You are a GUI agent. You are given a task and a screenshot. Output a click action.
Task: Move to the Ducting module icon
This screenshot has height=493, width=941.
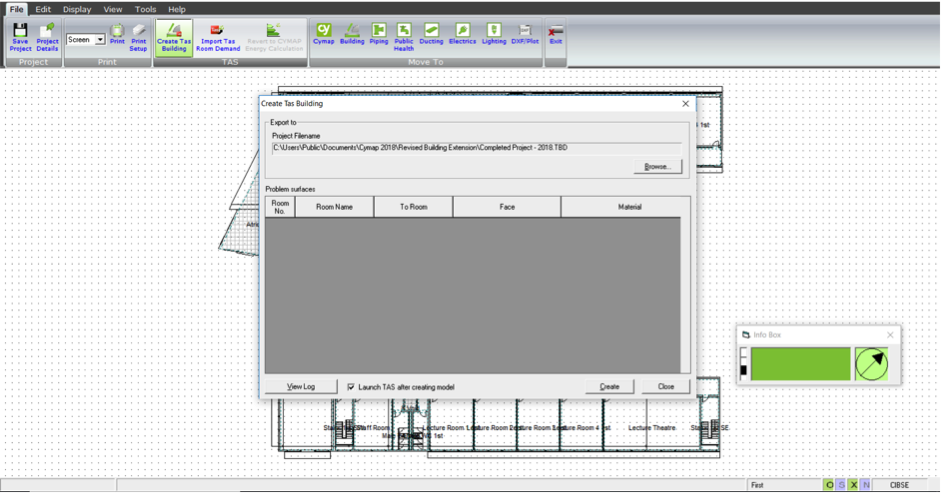[x=431, y=34]
